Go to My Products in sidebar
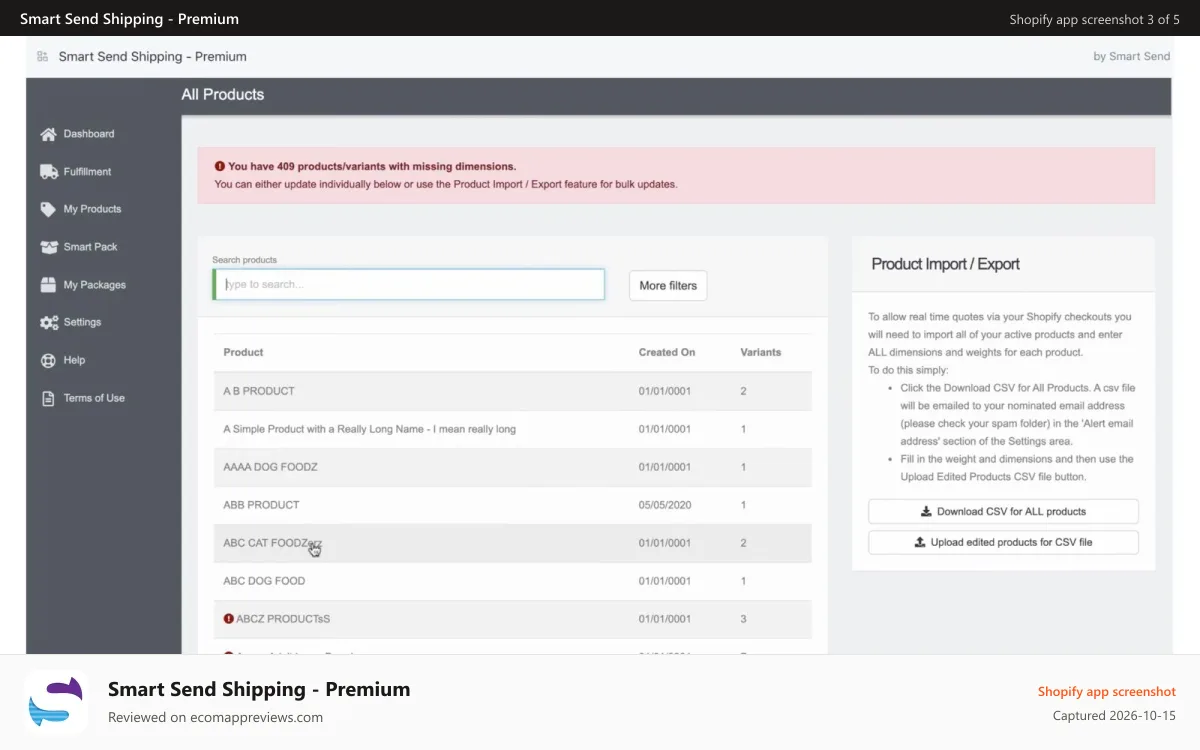The width and height of the screenshot is (1200, 750). (x=92, y=209)
